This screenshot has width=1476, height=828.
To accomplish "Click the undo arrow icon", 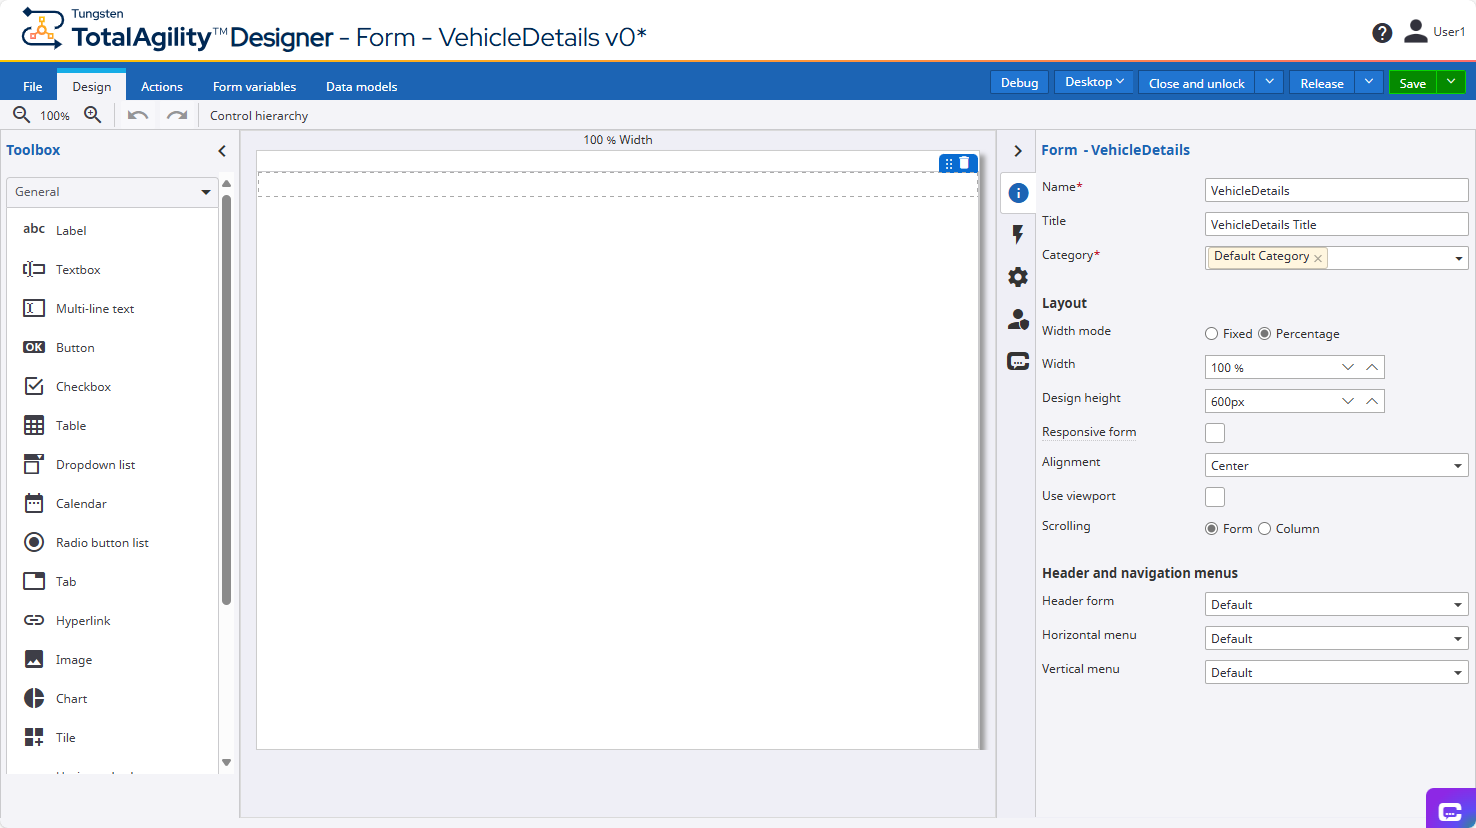I will 138,115.
